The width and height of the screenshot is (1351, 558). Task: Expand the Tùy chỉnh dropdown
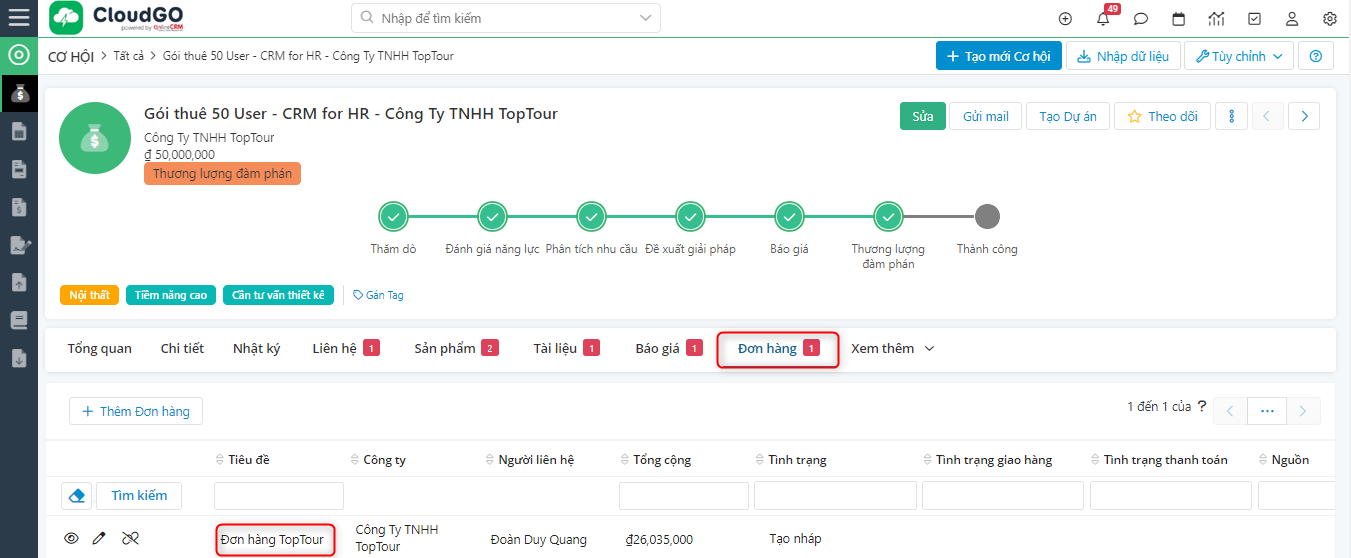pos(1238,56)
